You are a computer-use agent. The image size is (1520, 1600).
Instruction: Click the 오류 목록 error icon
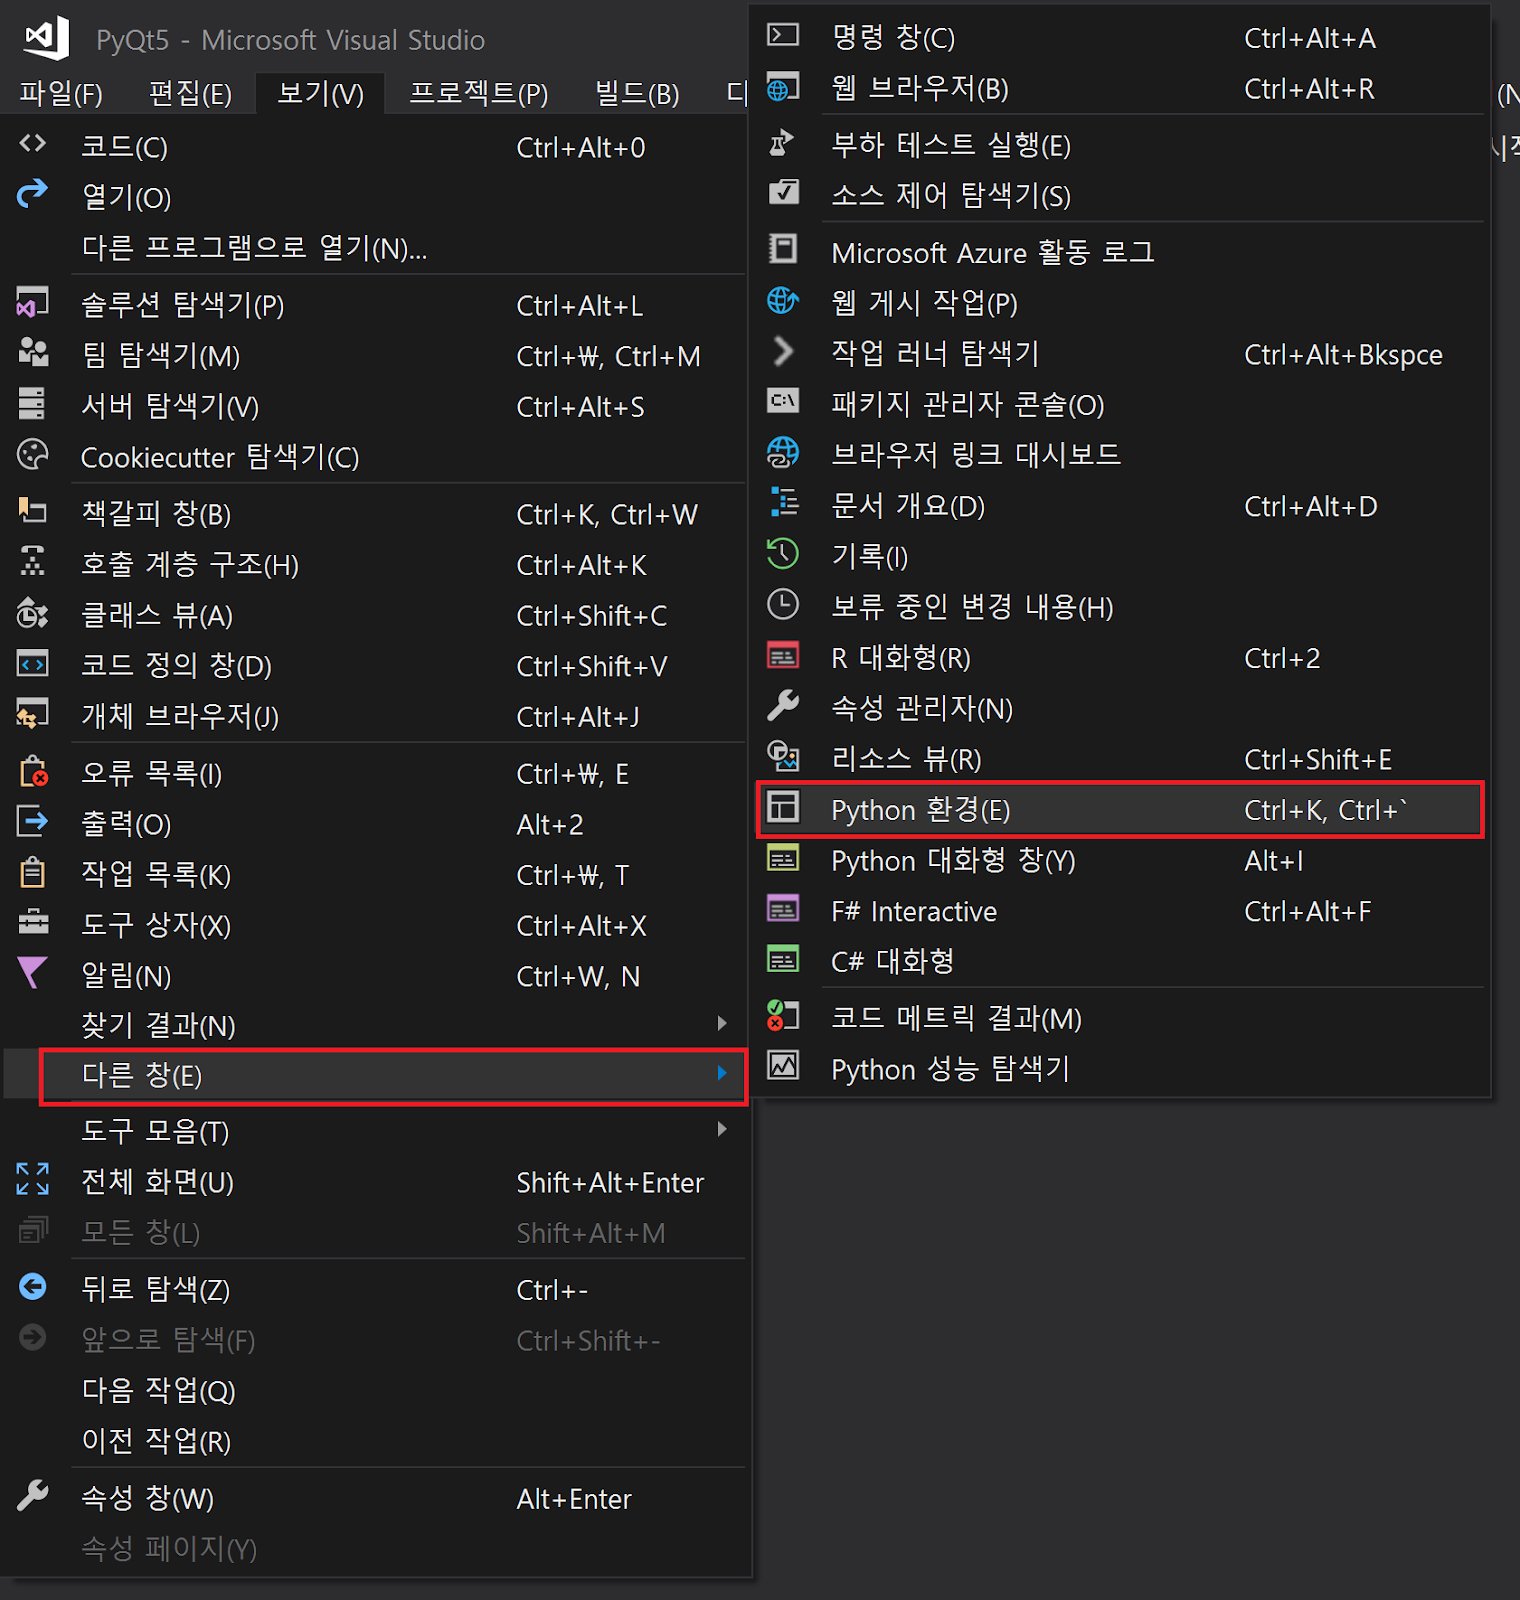point(33,771)
